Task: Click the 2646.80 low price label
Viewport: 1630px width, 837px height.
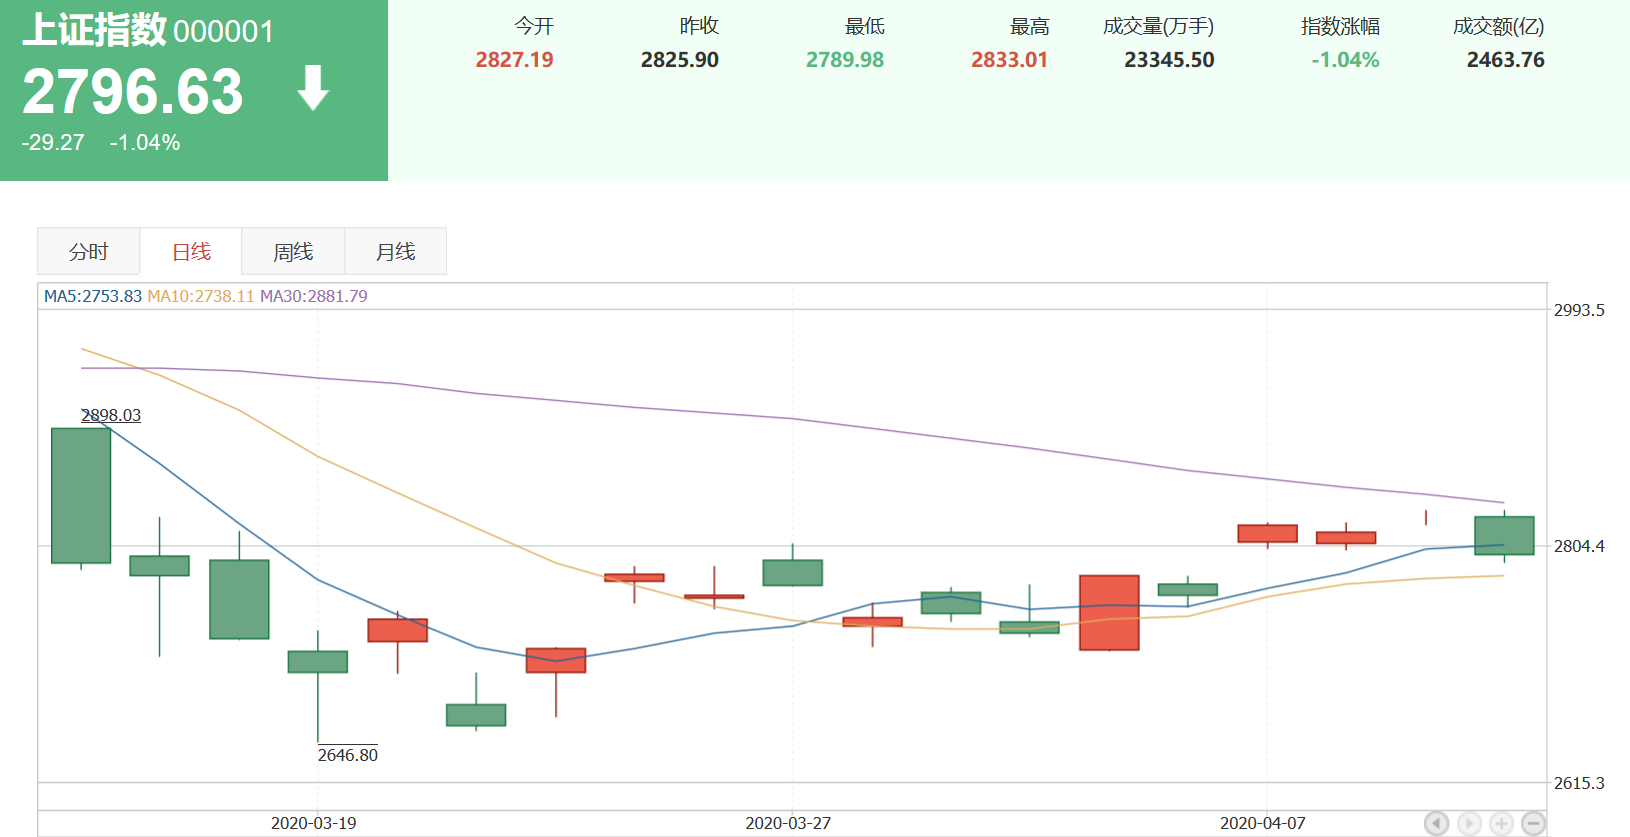Action: (x=348, y=755)
